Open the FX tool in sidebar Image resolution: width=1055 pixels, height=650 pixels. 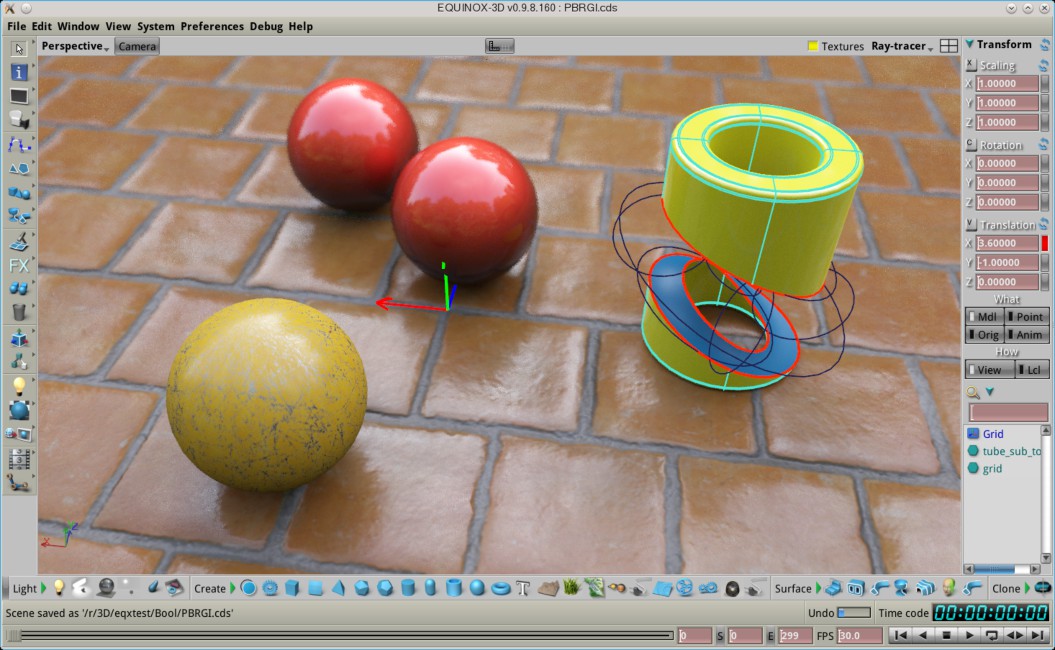pyautogui.click(x=19, y=265)
